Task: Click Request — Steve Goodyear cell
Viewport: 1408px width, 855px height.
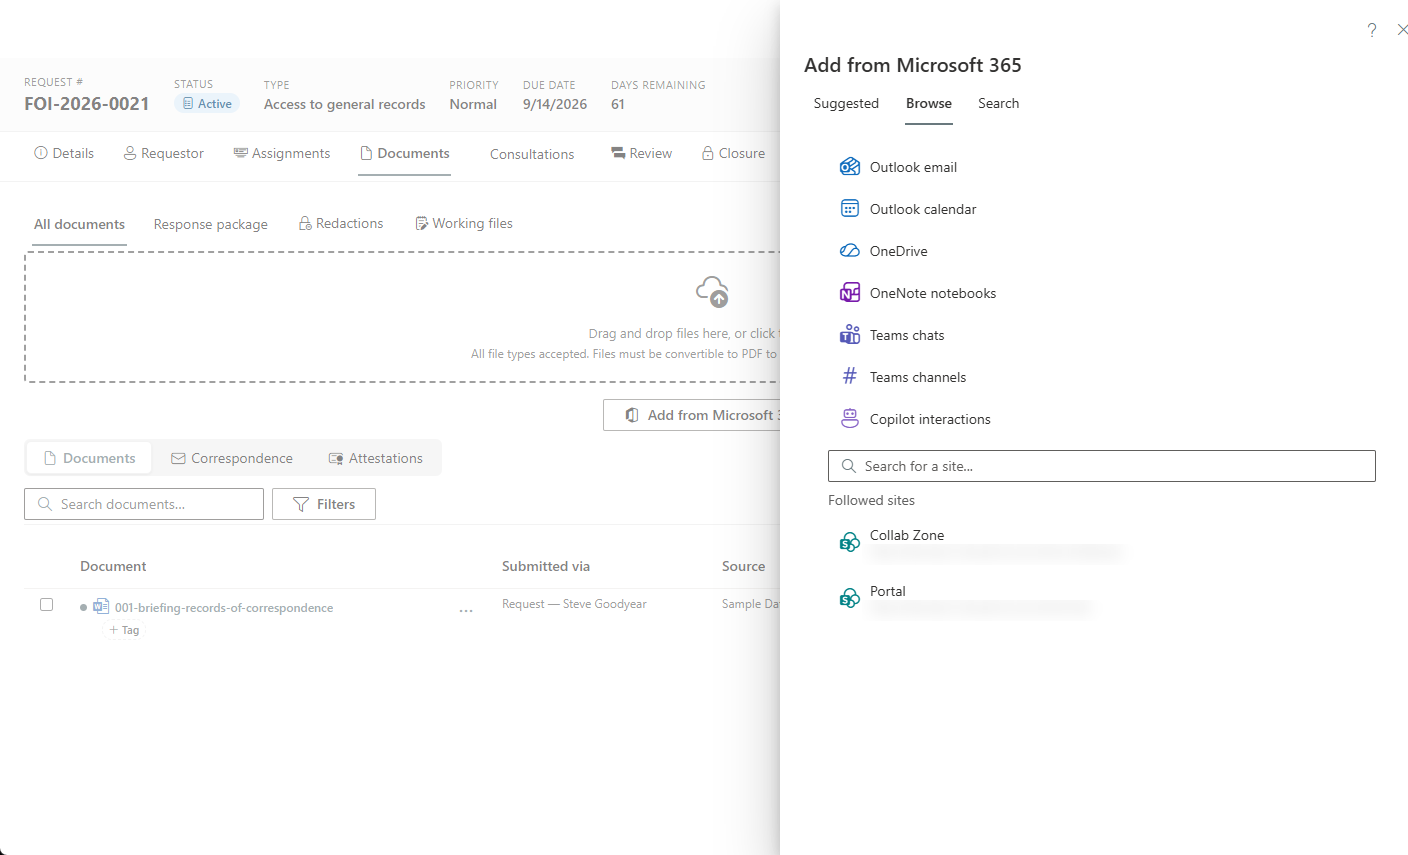Action: [x=574, y=604]
